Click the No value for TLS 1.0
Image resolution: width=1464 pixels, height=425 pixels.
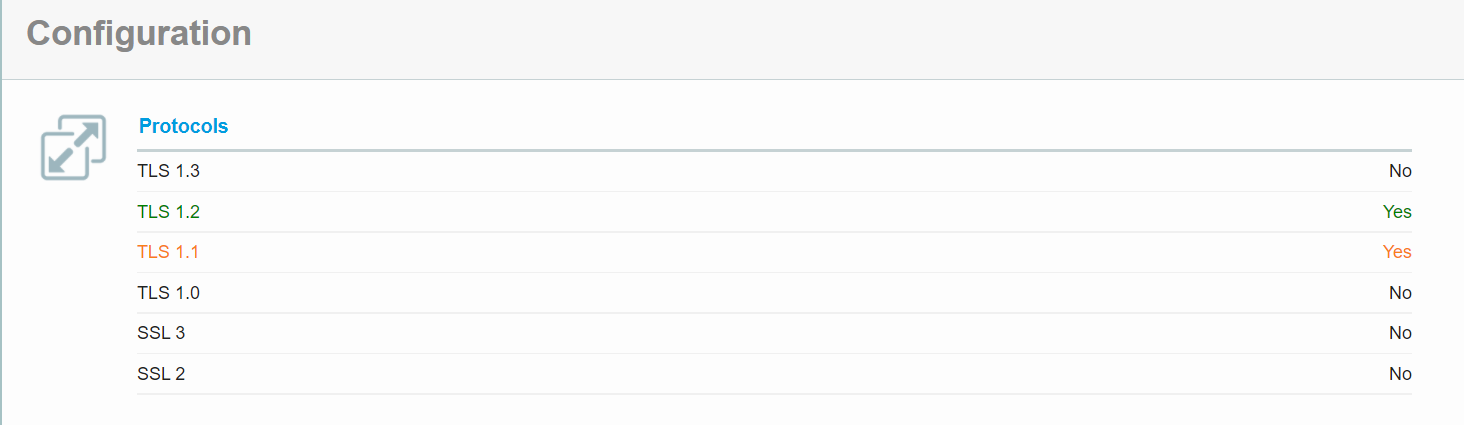(x=1400, y=293)
